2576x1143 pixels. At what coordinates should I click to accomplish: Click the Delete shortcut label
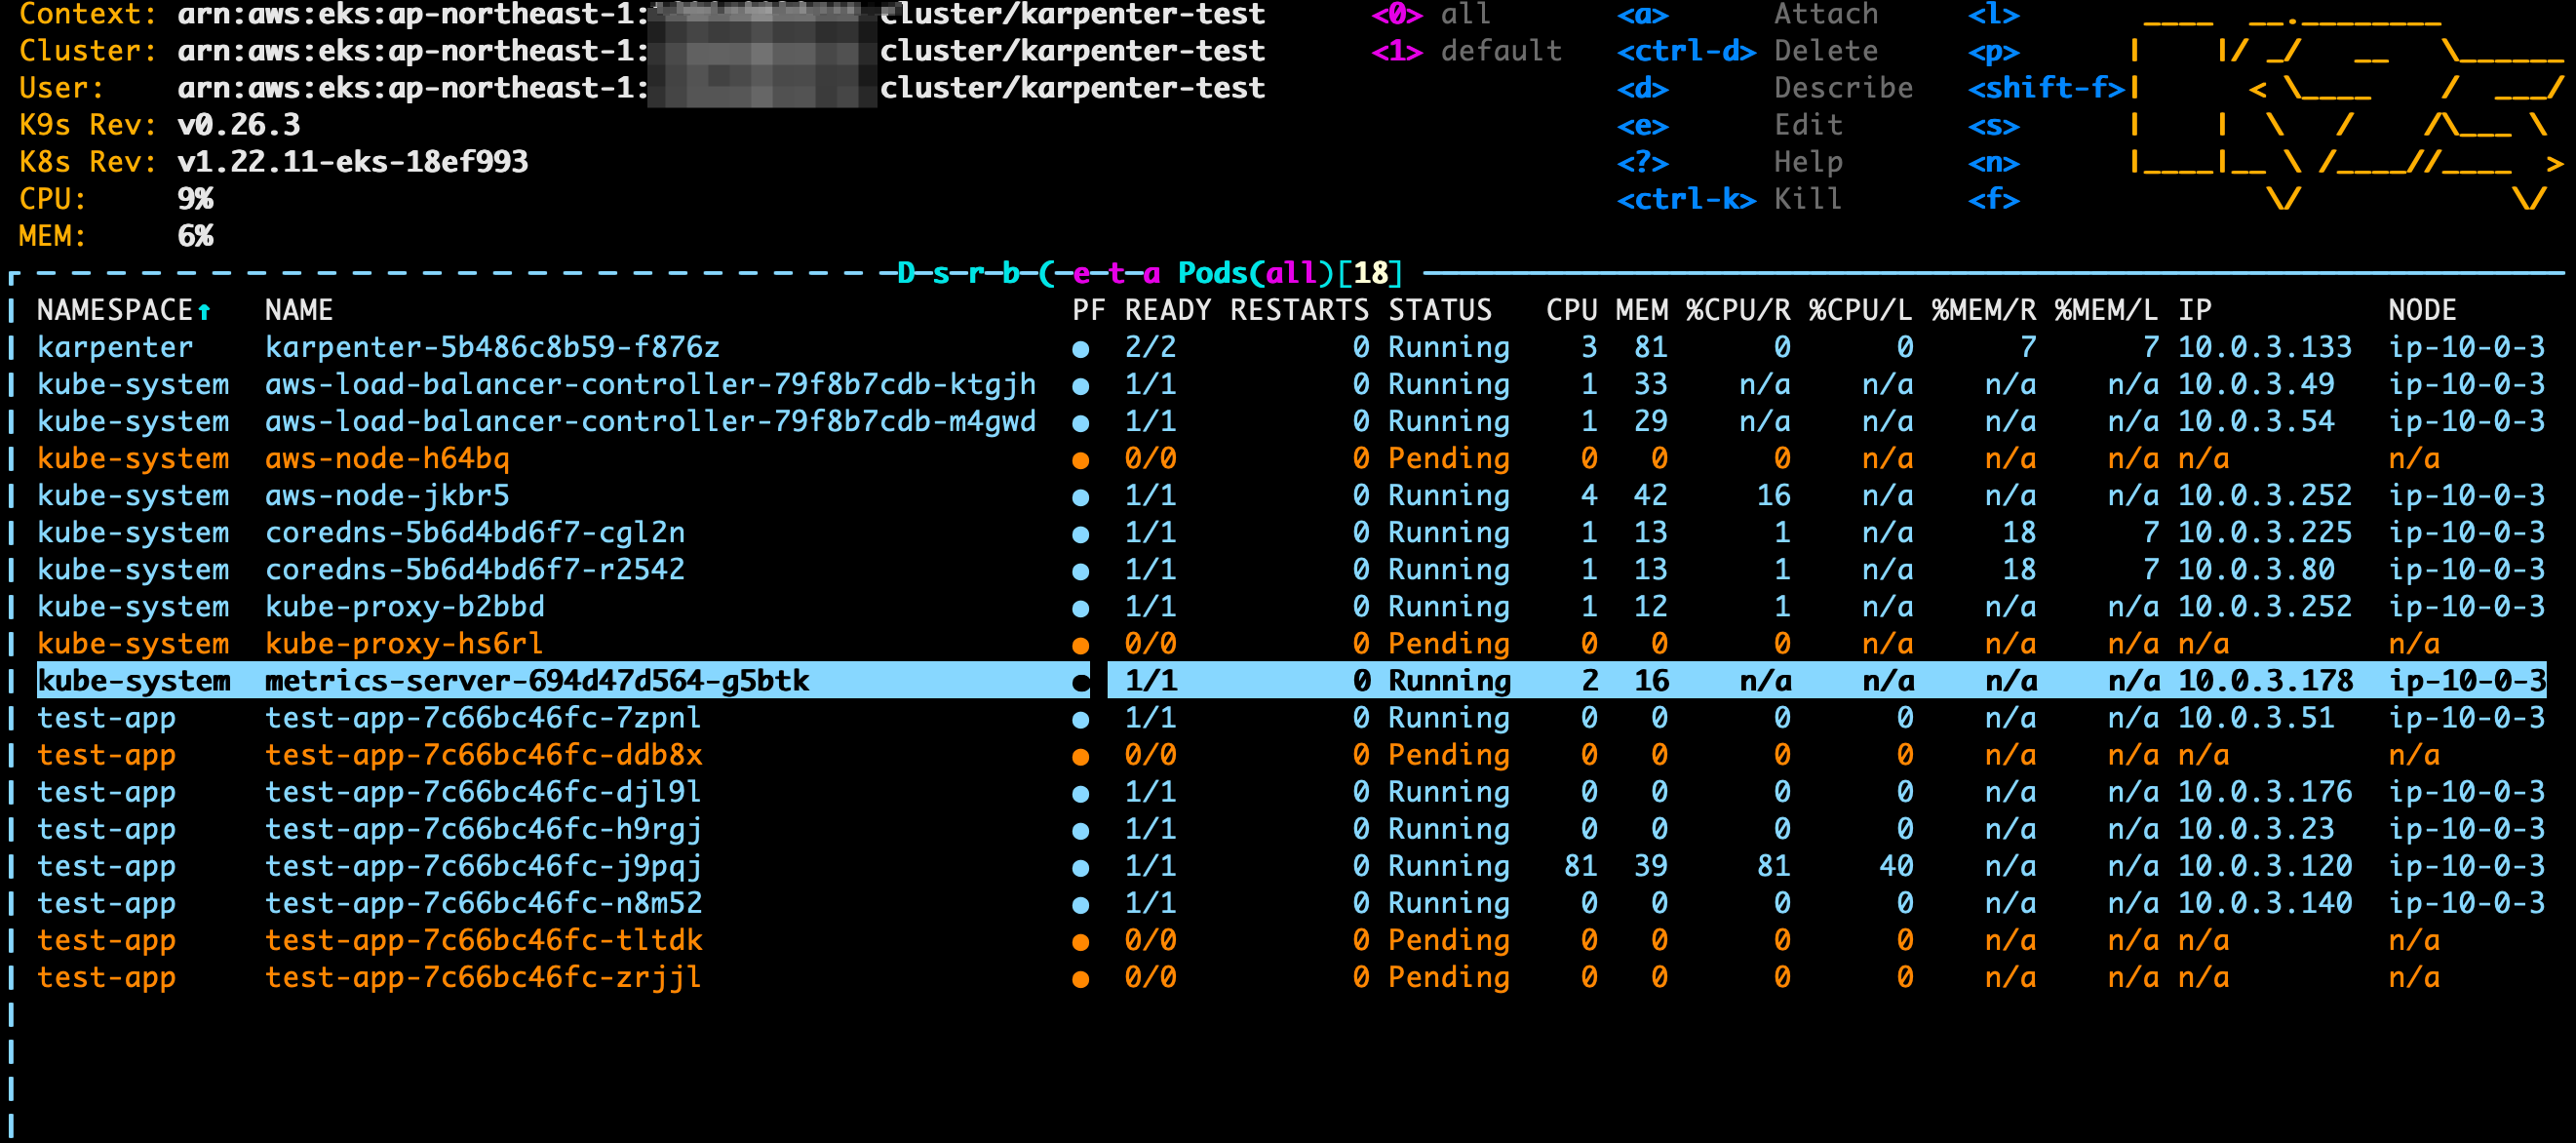[1825, 51]
